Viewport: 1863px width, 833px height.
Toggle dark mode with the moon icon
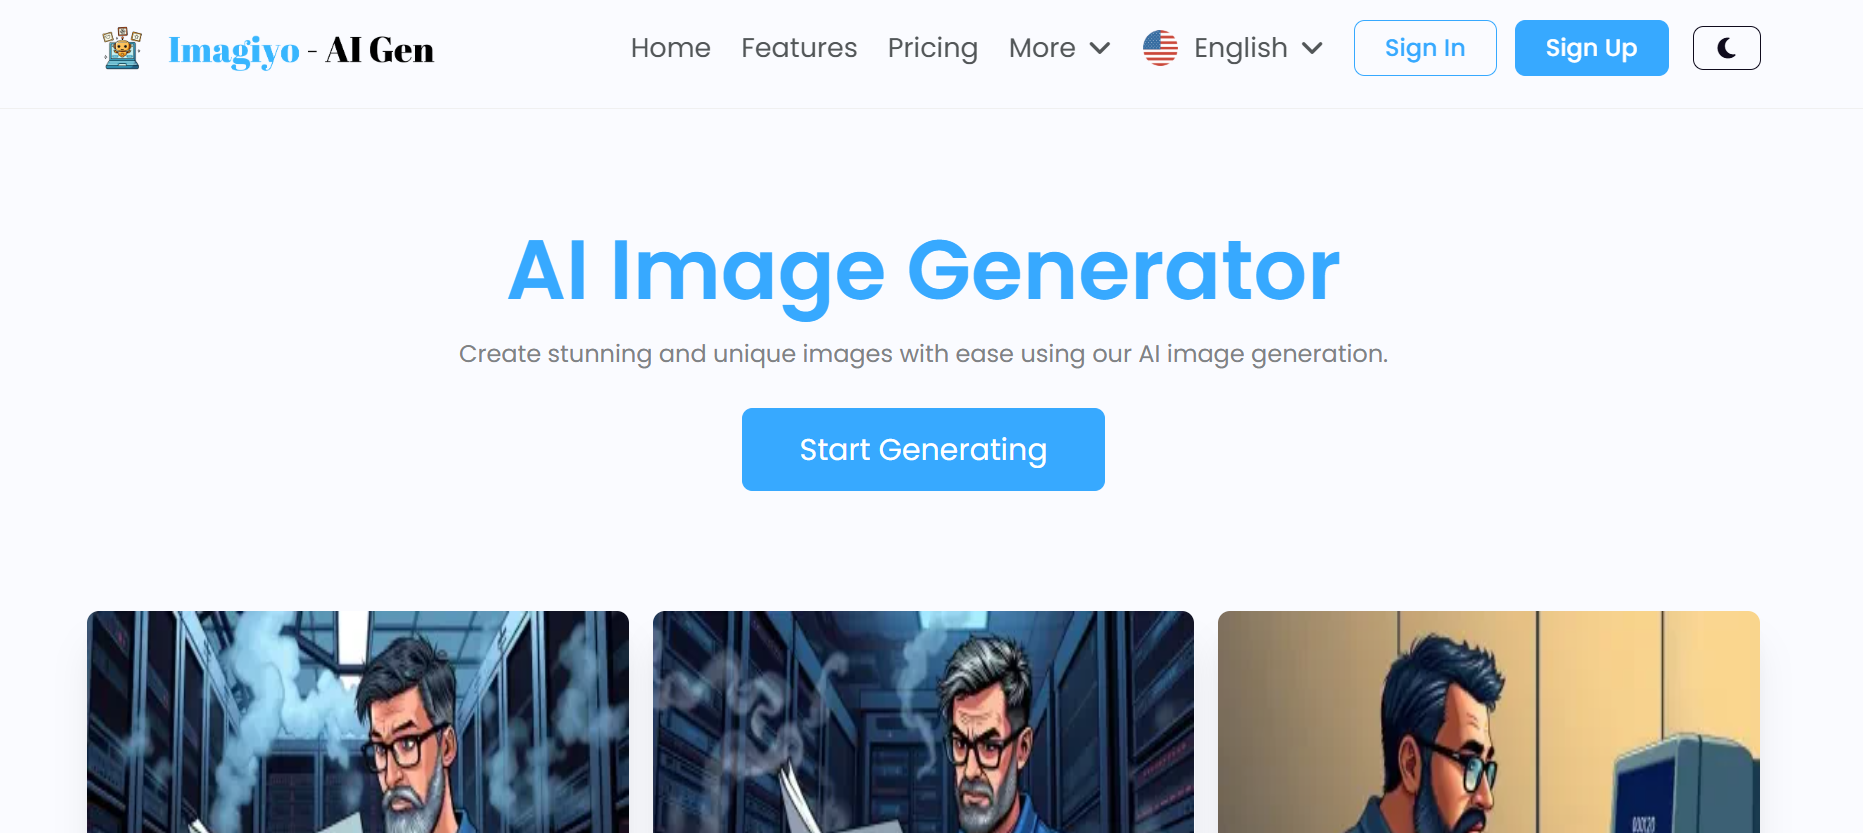pos(1726,48)
